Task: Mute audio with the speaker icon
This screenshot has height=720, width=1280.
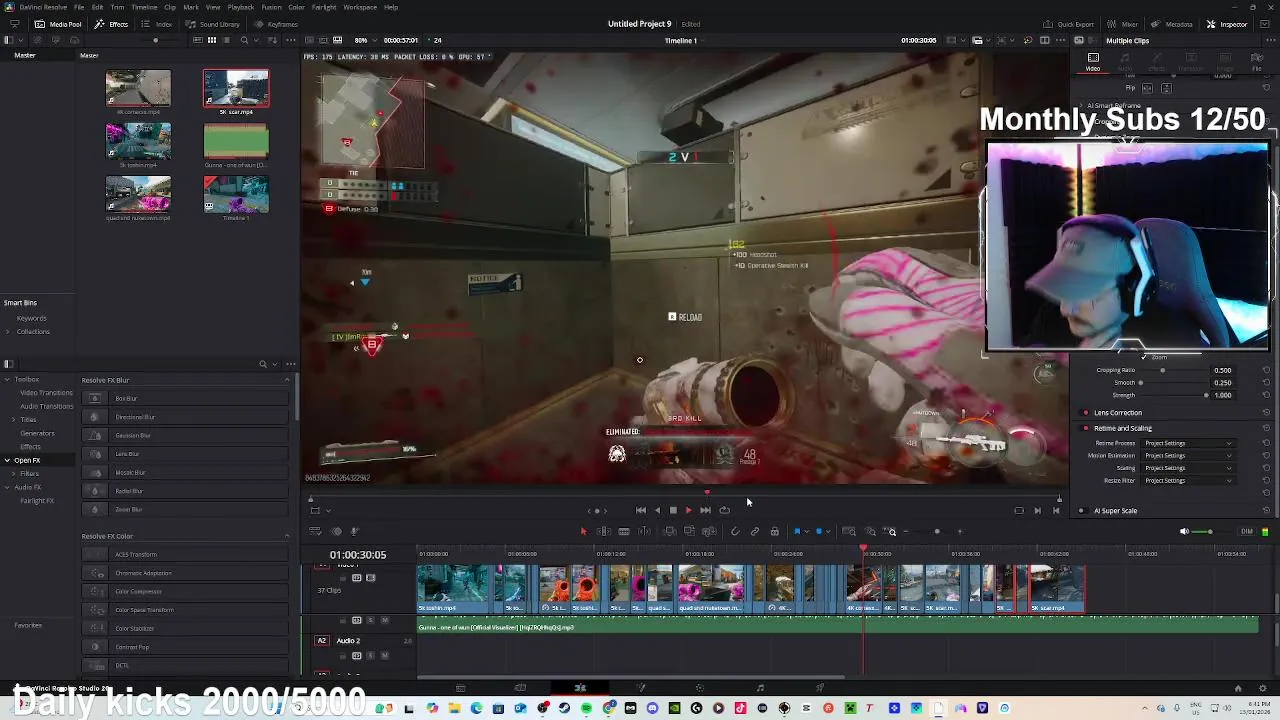Action: pos(1184,532)
